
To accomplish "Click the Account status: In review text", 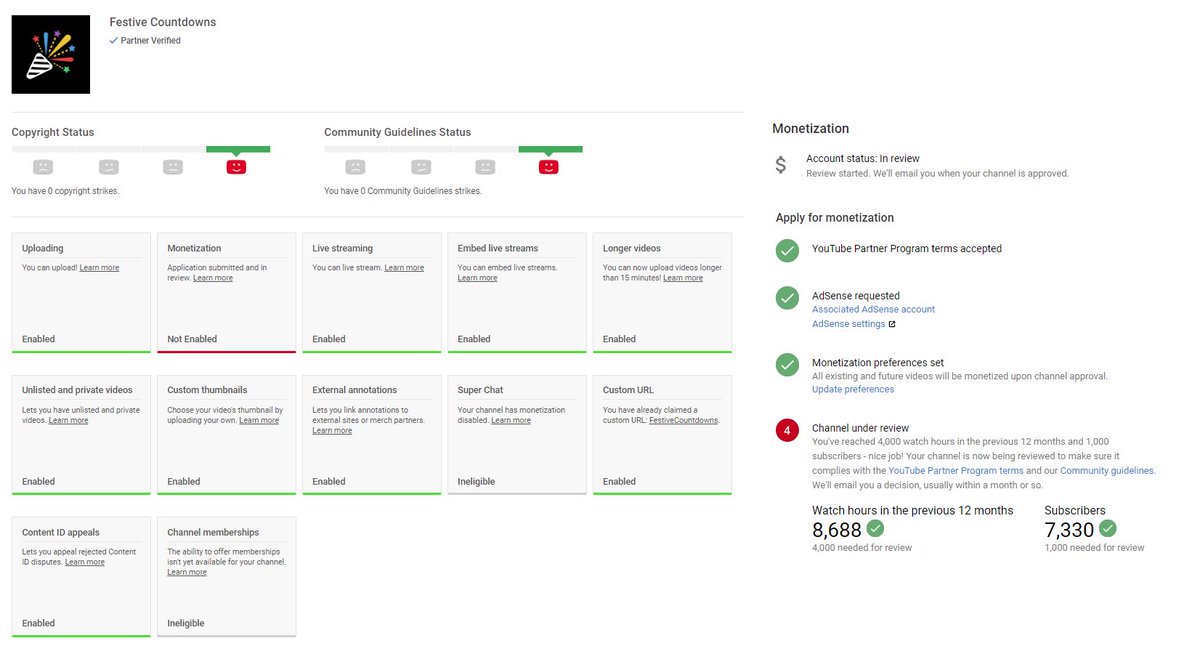I will coord(863,158).
